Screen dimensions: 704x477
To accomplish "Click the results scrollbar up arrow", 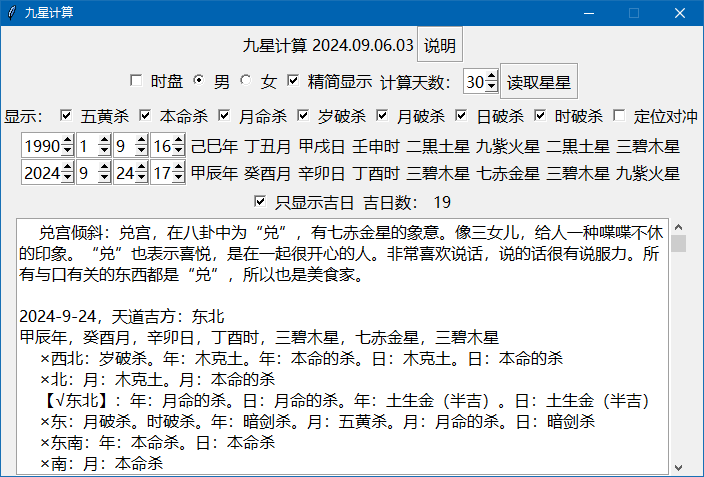I will (678, 227).
